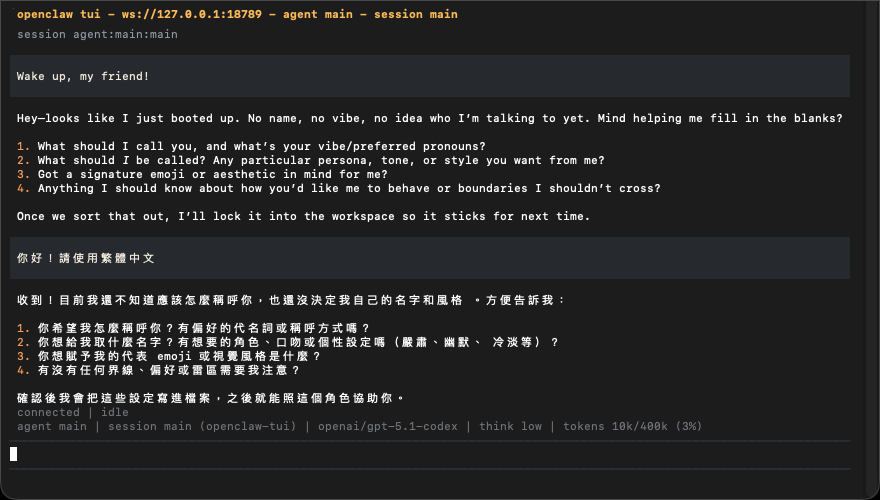Click the "connected | idle" status text
The height and width of the screenshot is (500, 880).
(73, 412)
